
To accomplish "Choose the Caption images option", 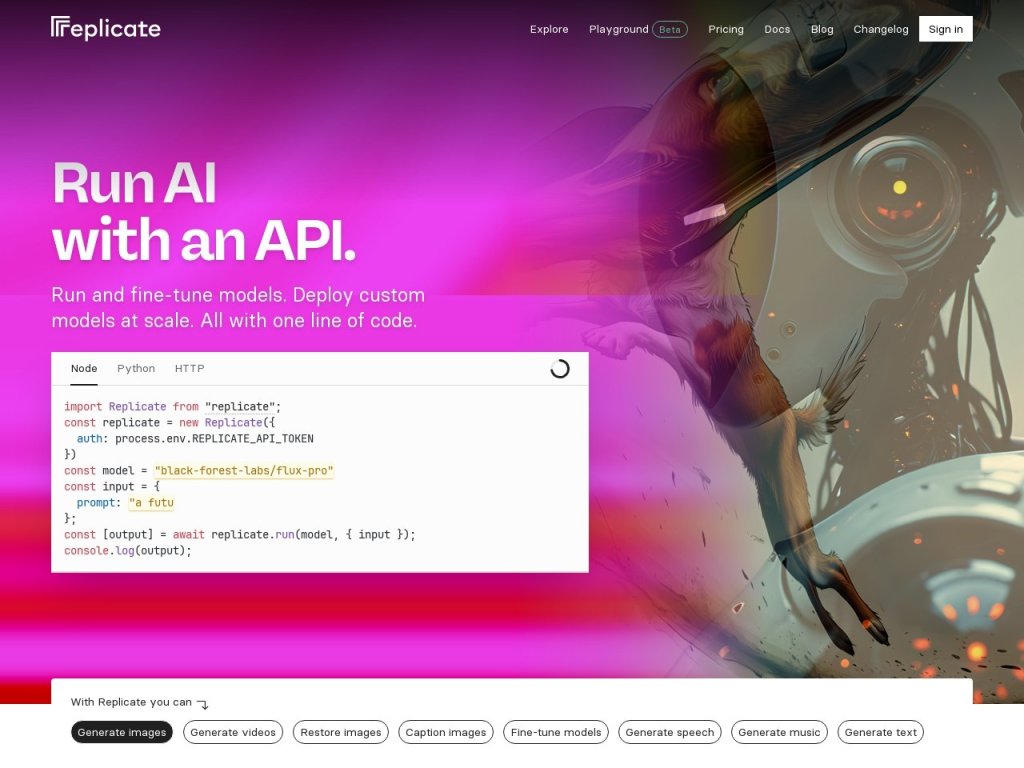I will (x=446, y=732).
